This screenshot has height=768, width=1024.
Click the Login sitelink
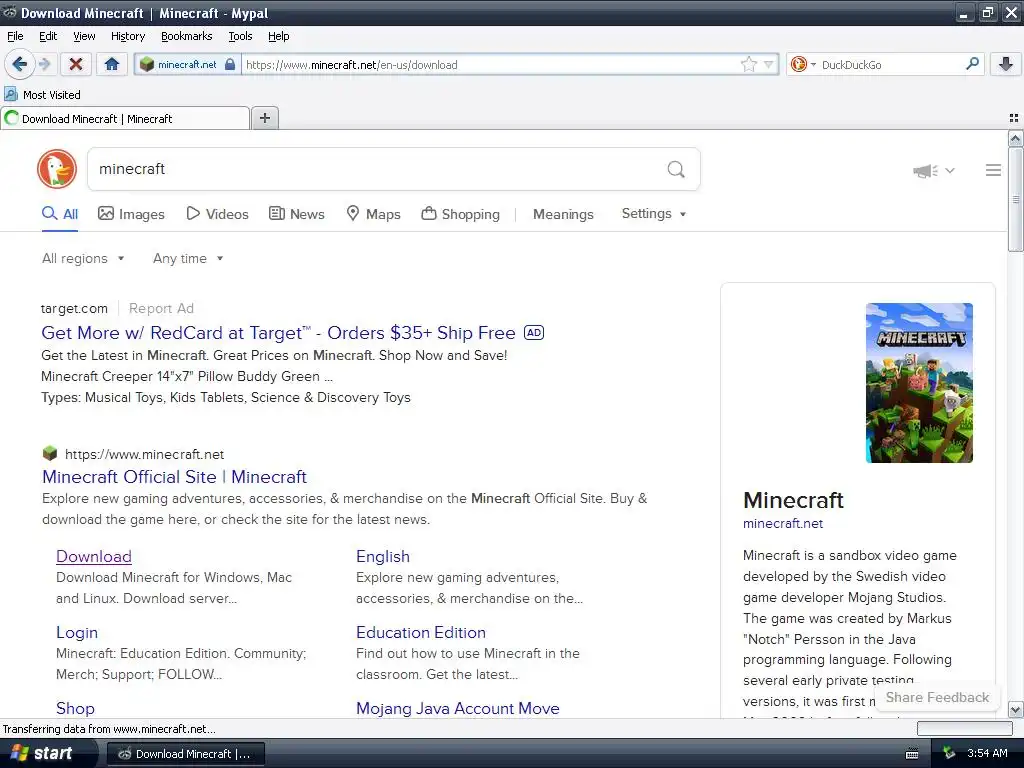76,632
